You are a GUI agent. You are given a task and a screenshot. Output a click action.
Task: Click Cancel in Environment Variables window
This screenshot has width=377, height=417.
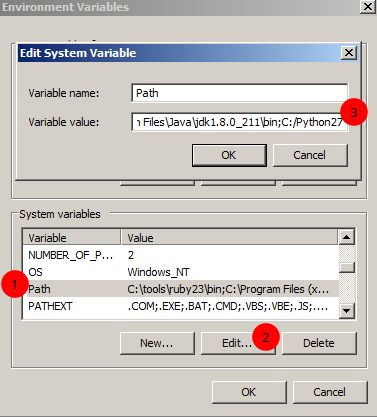[x=330, y=392]
